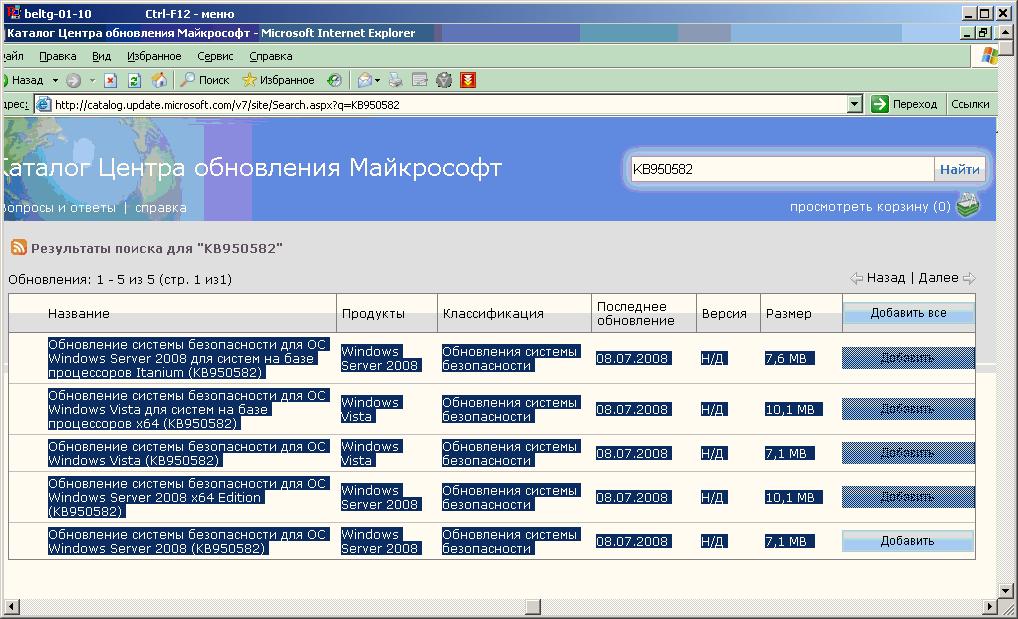Viewport: 1018px width, 619px height.
Task: Open the Windows Vista (KB950582) update link
Action: (188, 453)
